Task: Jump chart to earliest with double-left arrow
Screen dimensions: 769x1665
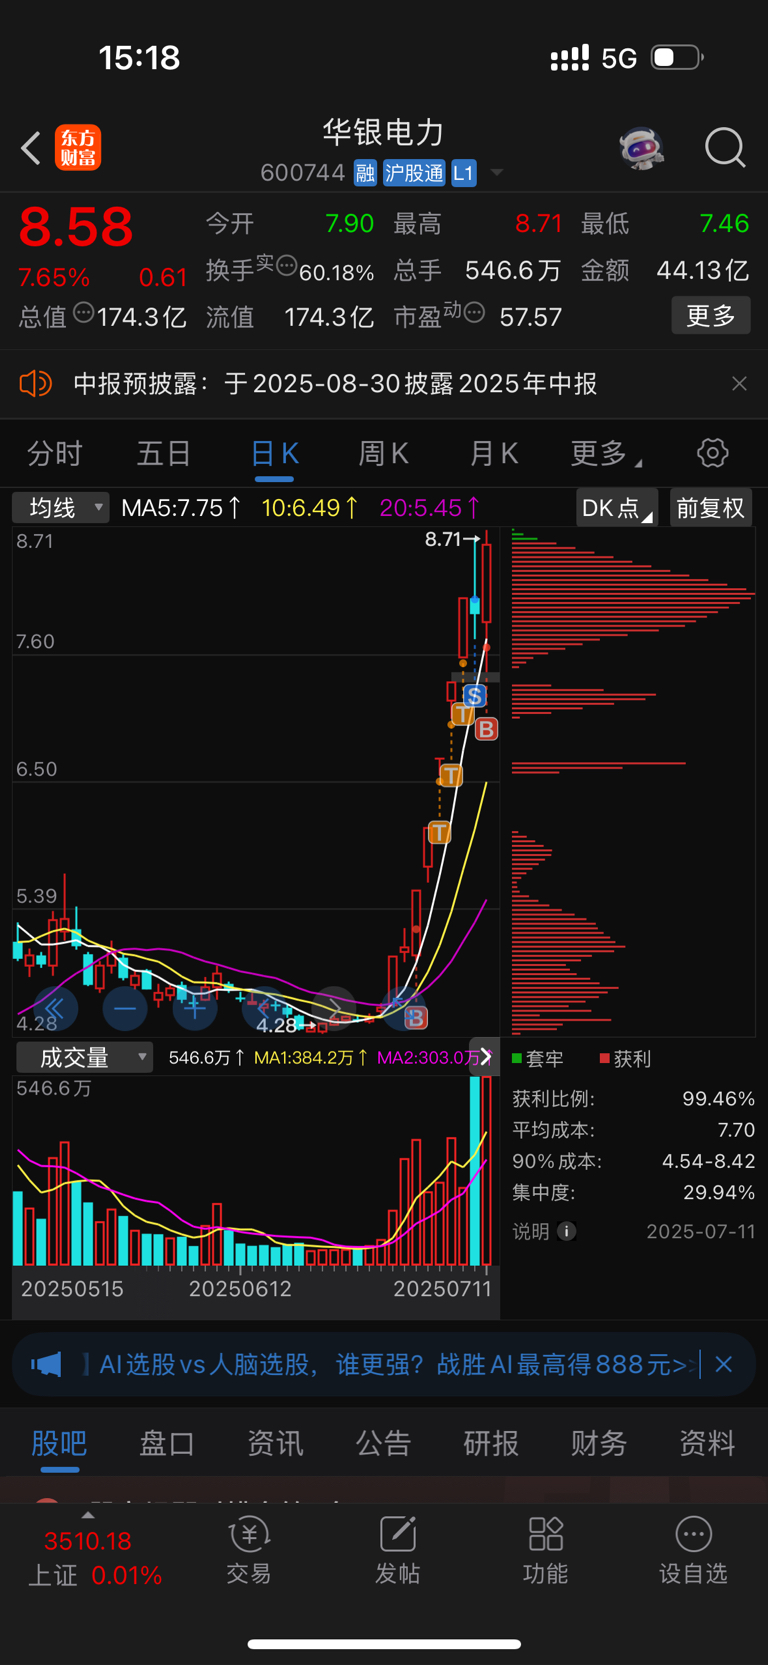Action: 54,1008
